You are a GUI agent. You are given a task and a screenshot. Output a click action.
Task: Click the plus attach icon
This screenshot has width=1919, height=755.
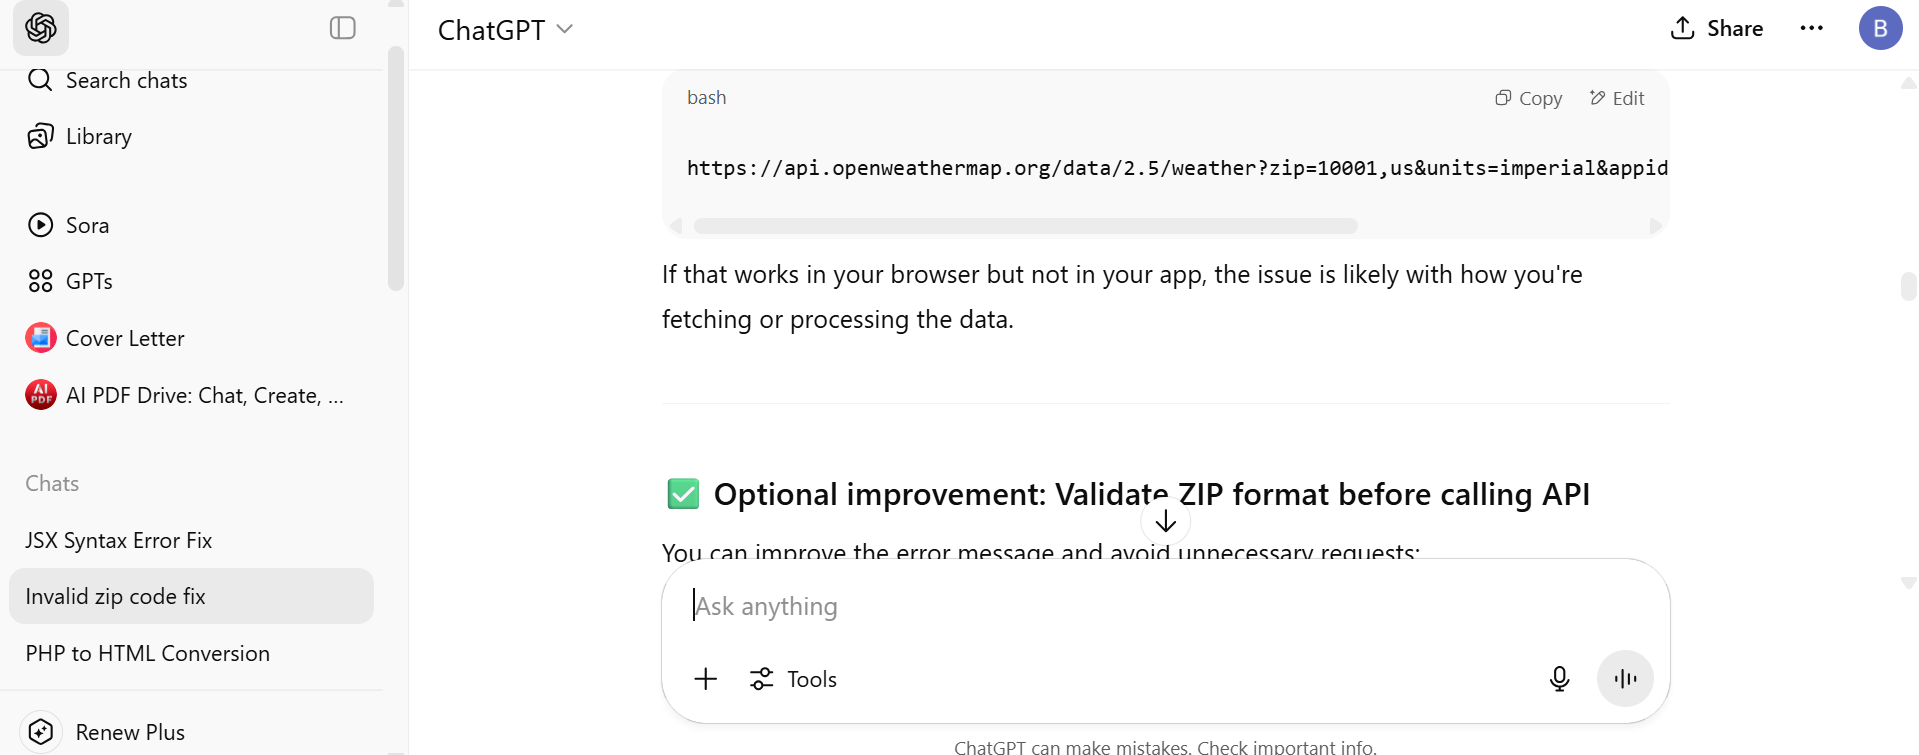pyautogui.click(x=706, y=680)
